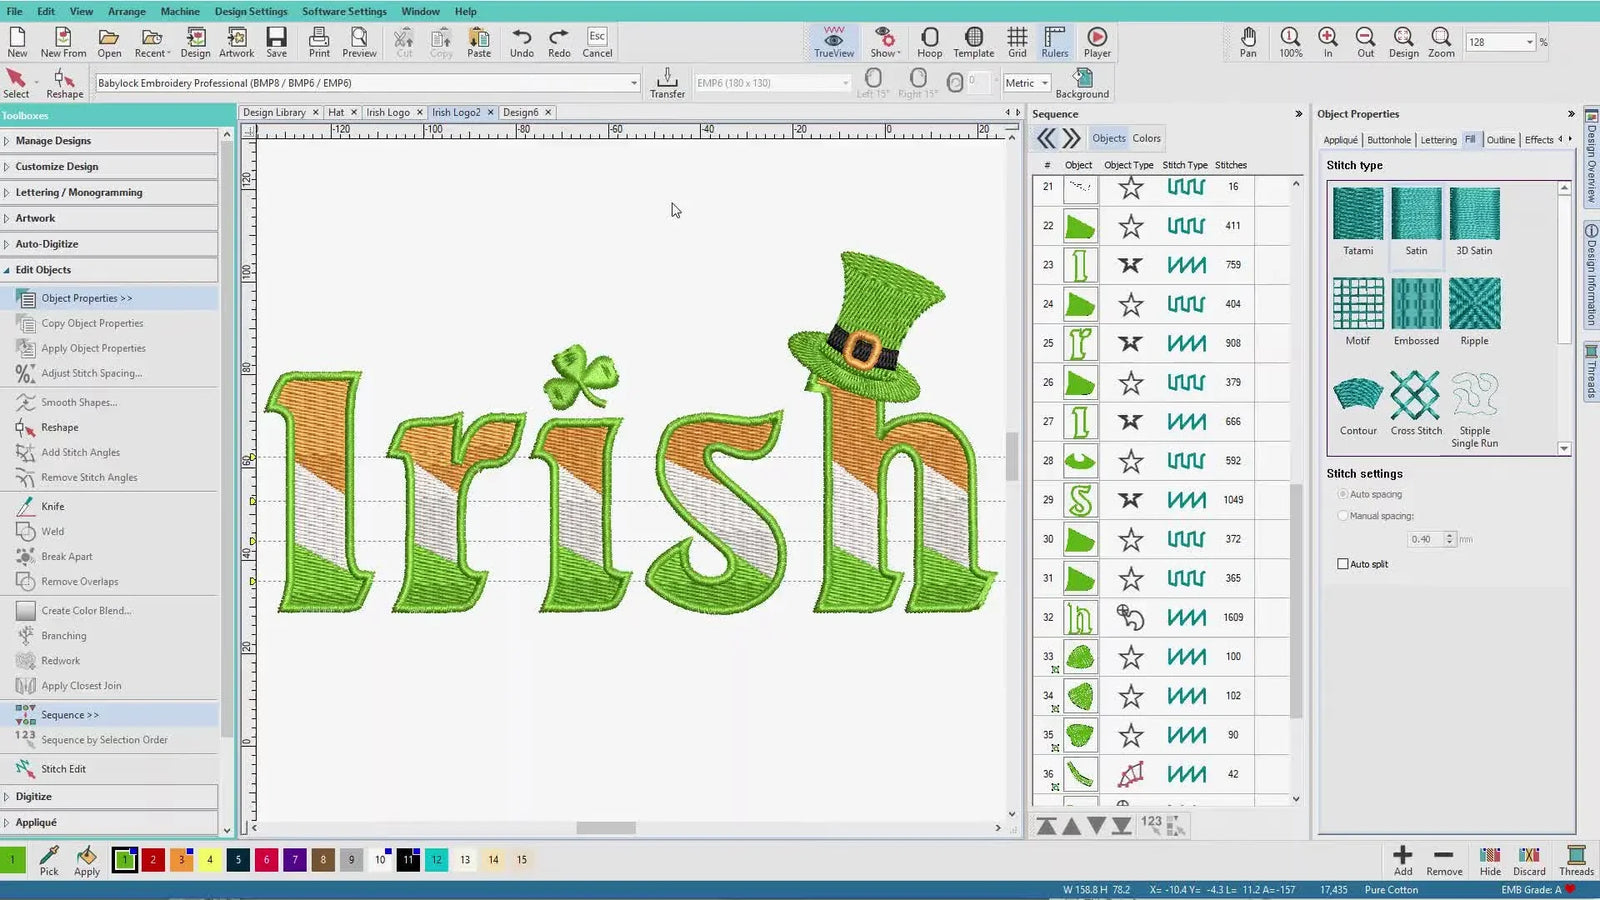Switch Sequence view to Colors
Image resolution: width=1600 pixels, height=900 pixels.
pos(1146,138)
